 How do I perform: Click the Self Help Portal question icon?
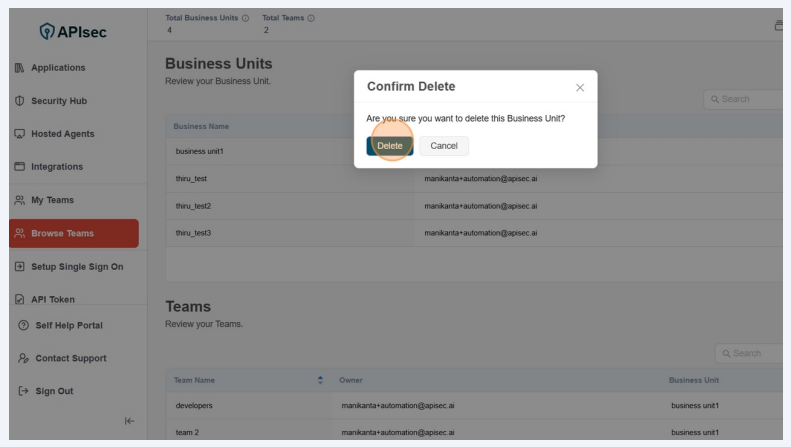pyautogui.click(x=23, y=325)
